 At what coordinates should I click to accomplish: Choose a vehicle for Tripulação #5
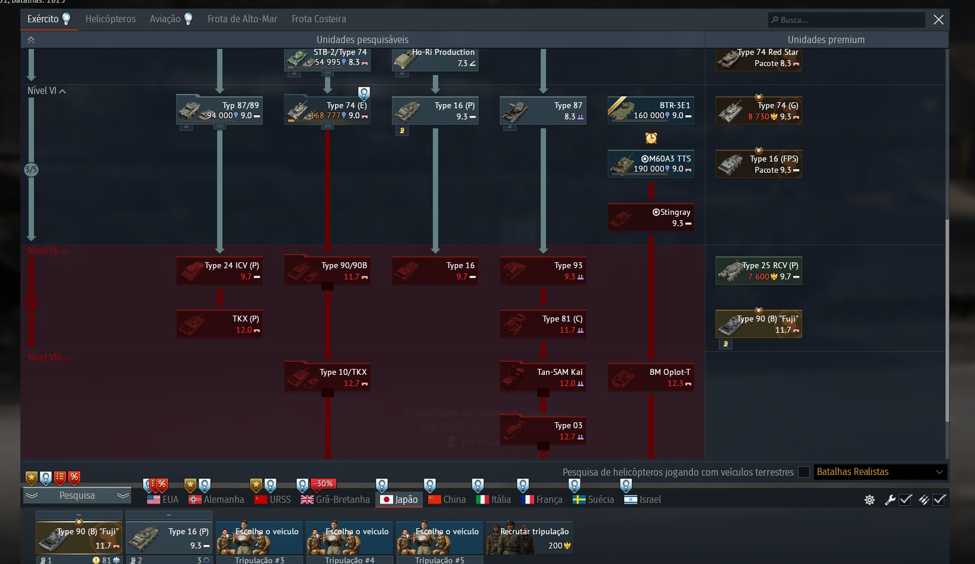[x=440, y=537]
